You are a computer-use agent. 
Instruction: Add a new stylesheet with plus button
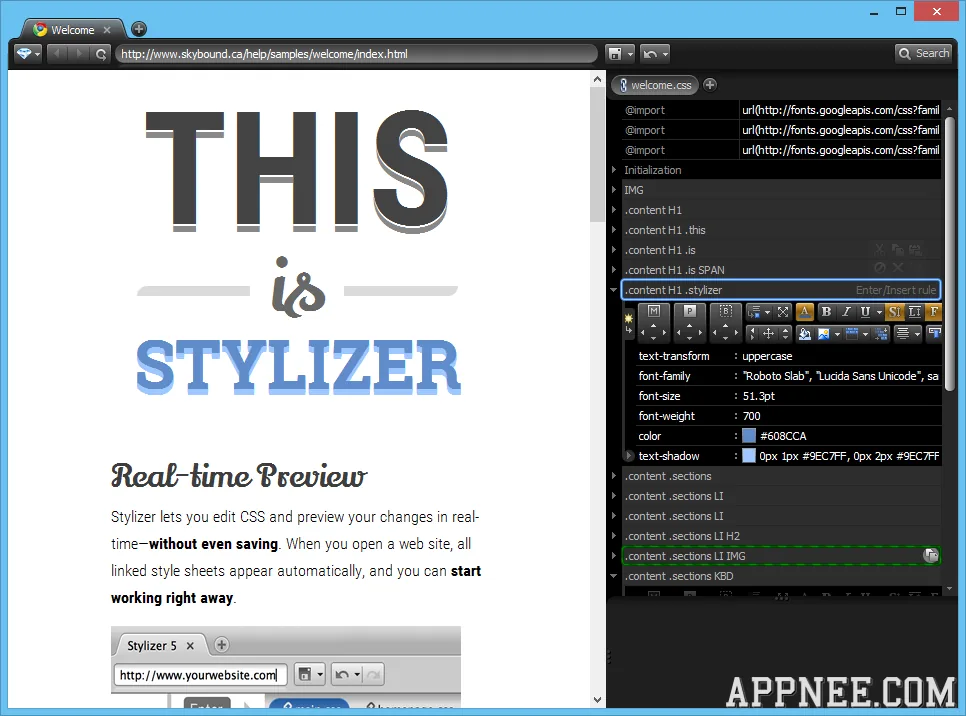pos(710,85)
